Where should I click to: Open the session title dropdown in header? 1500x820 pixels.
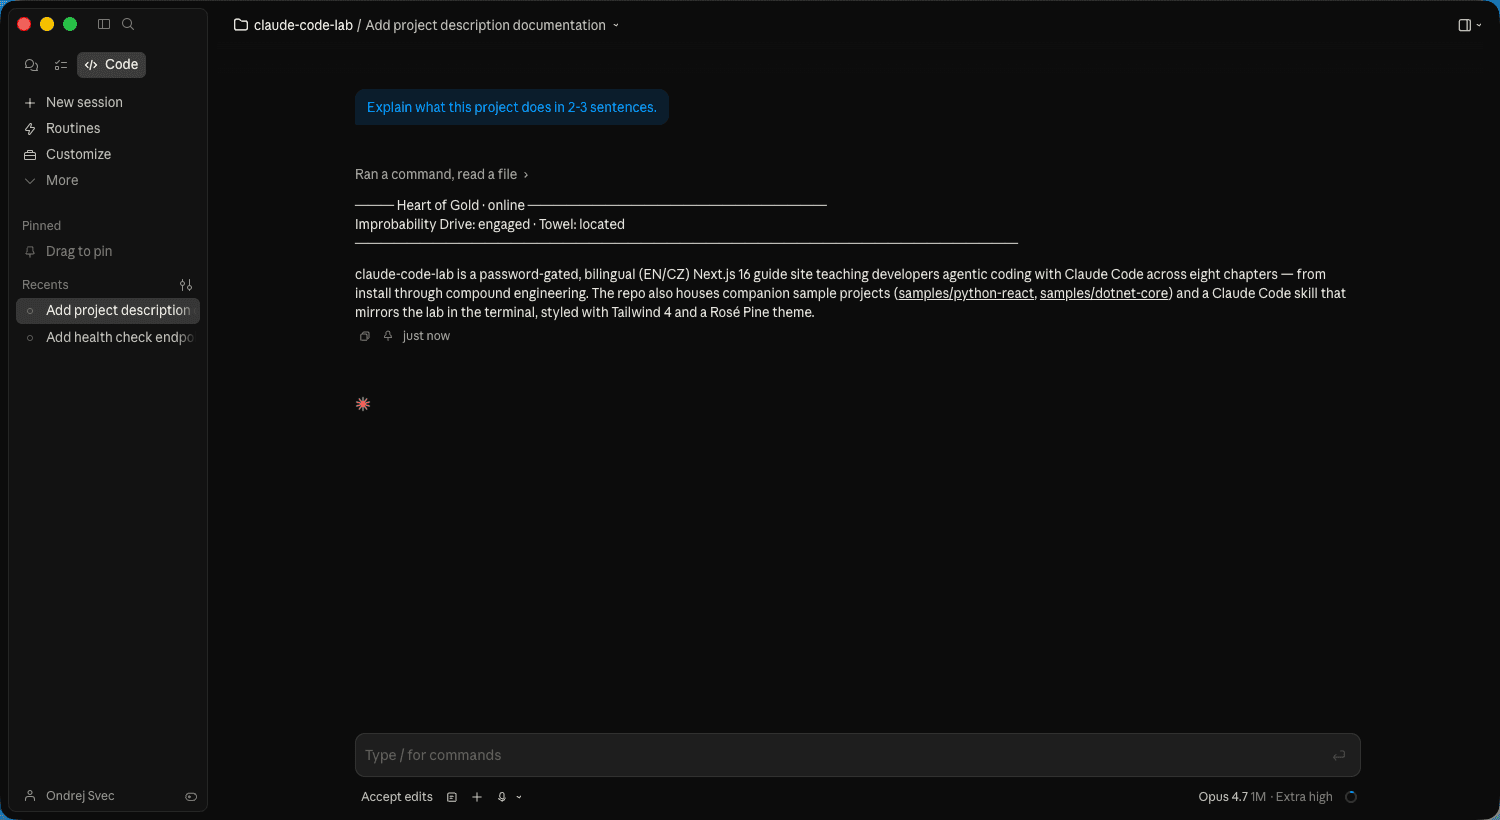tap(616, 26)
